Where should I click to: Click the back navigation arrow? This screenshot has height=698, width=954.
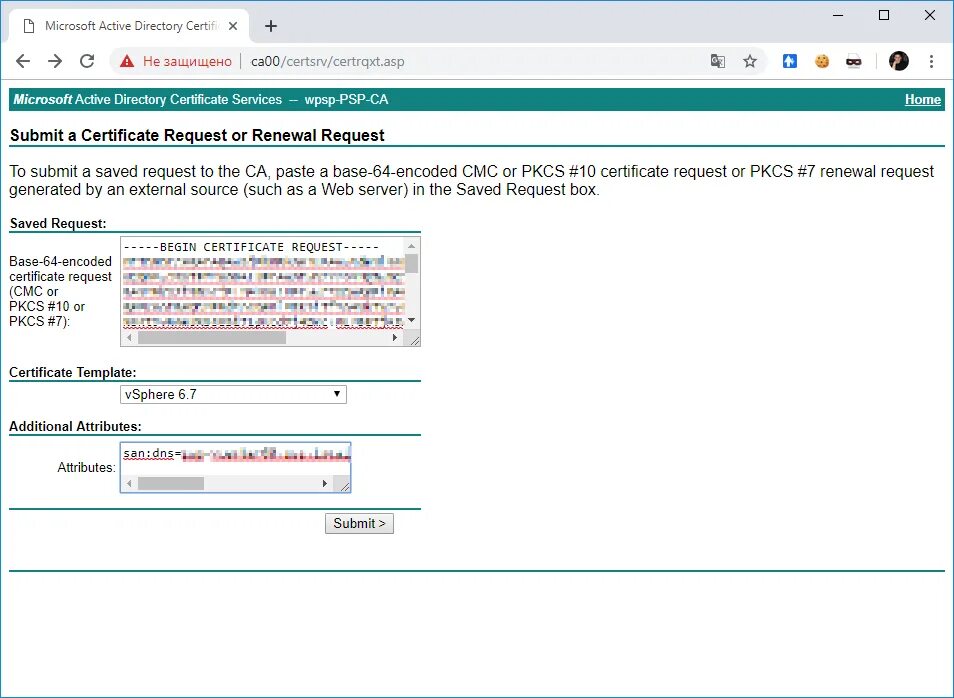23,61
